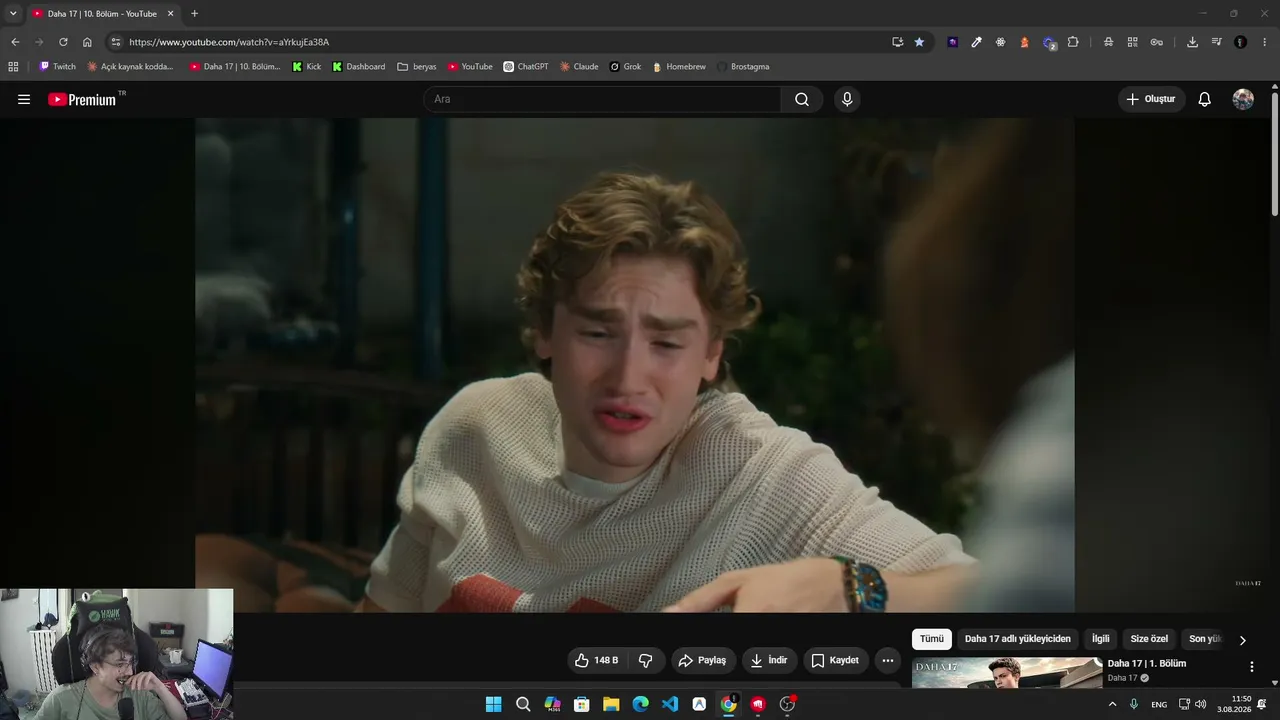Screen dimensions: 1280x720
Task: Open the Twitch bookmark
Action: 57,67
